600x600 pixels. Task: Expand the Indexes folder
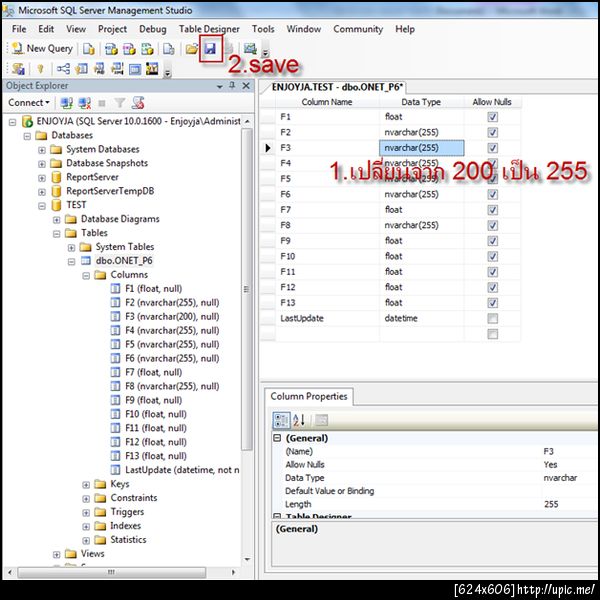click(86, 527)
